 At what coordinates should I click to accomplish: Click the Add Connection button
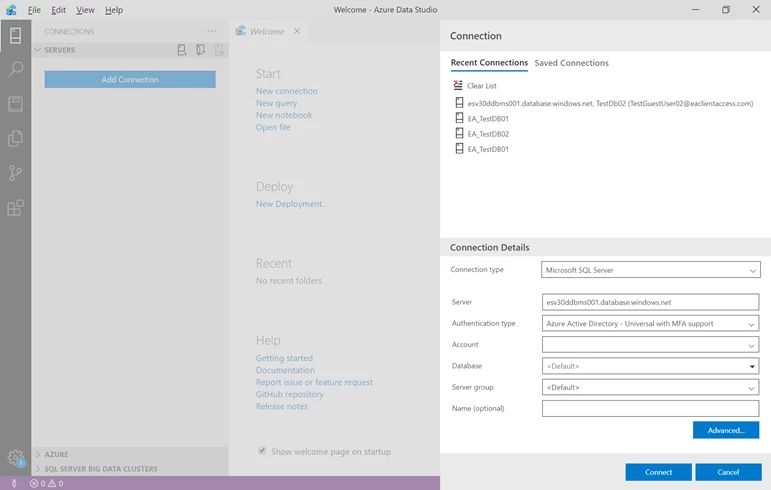point(130,79)
